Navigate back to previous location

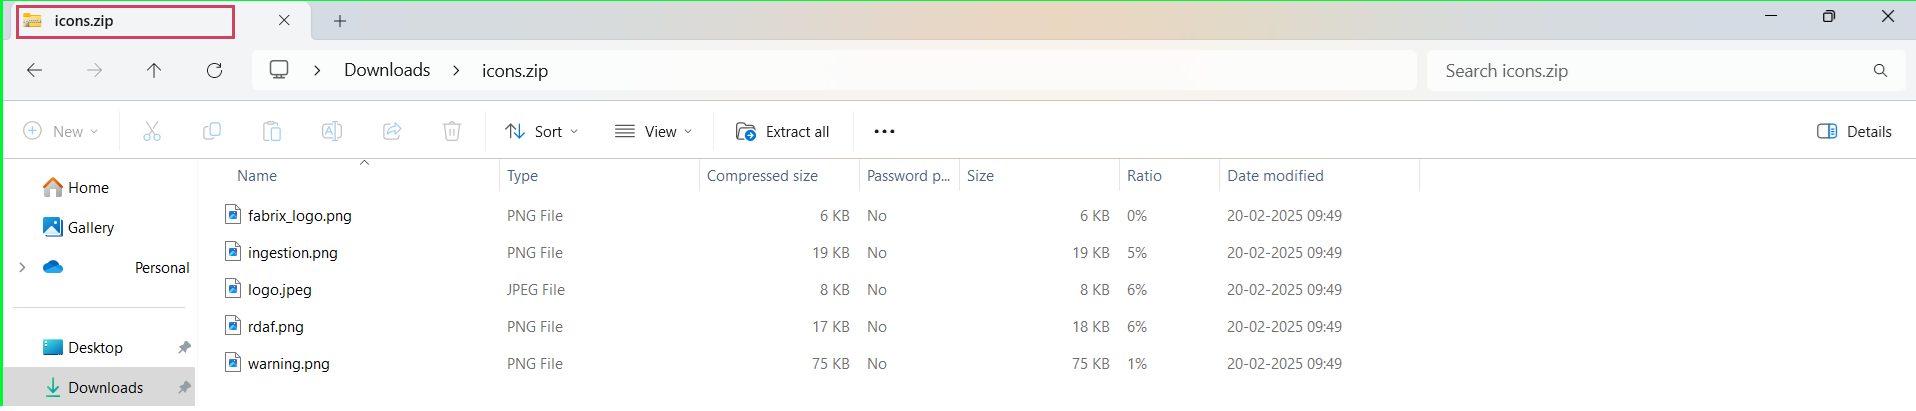34,70
